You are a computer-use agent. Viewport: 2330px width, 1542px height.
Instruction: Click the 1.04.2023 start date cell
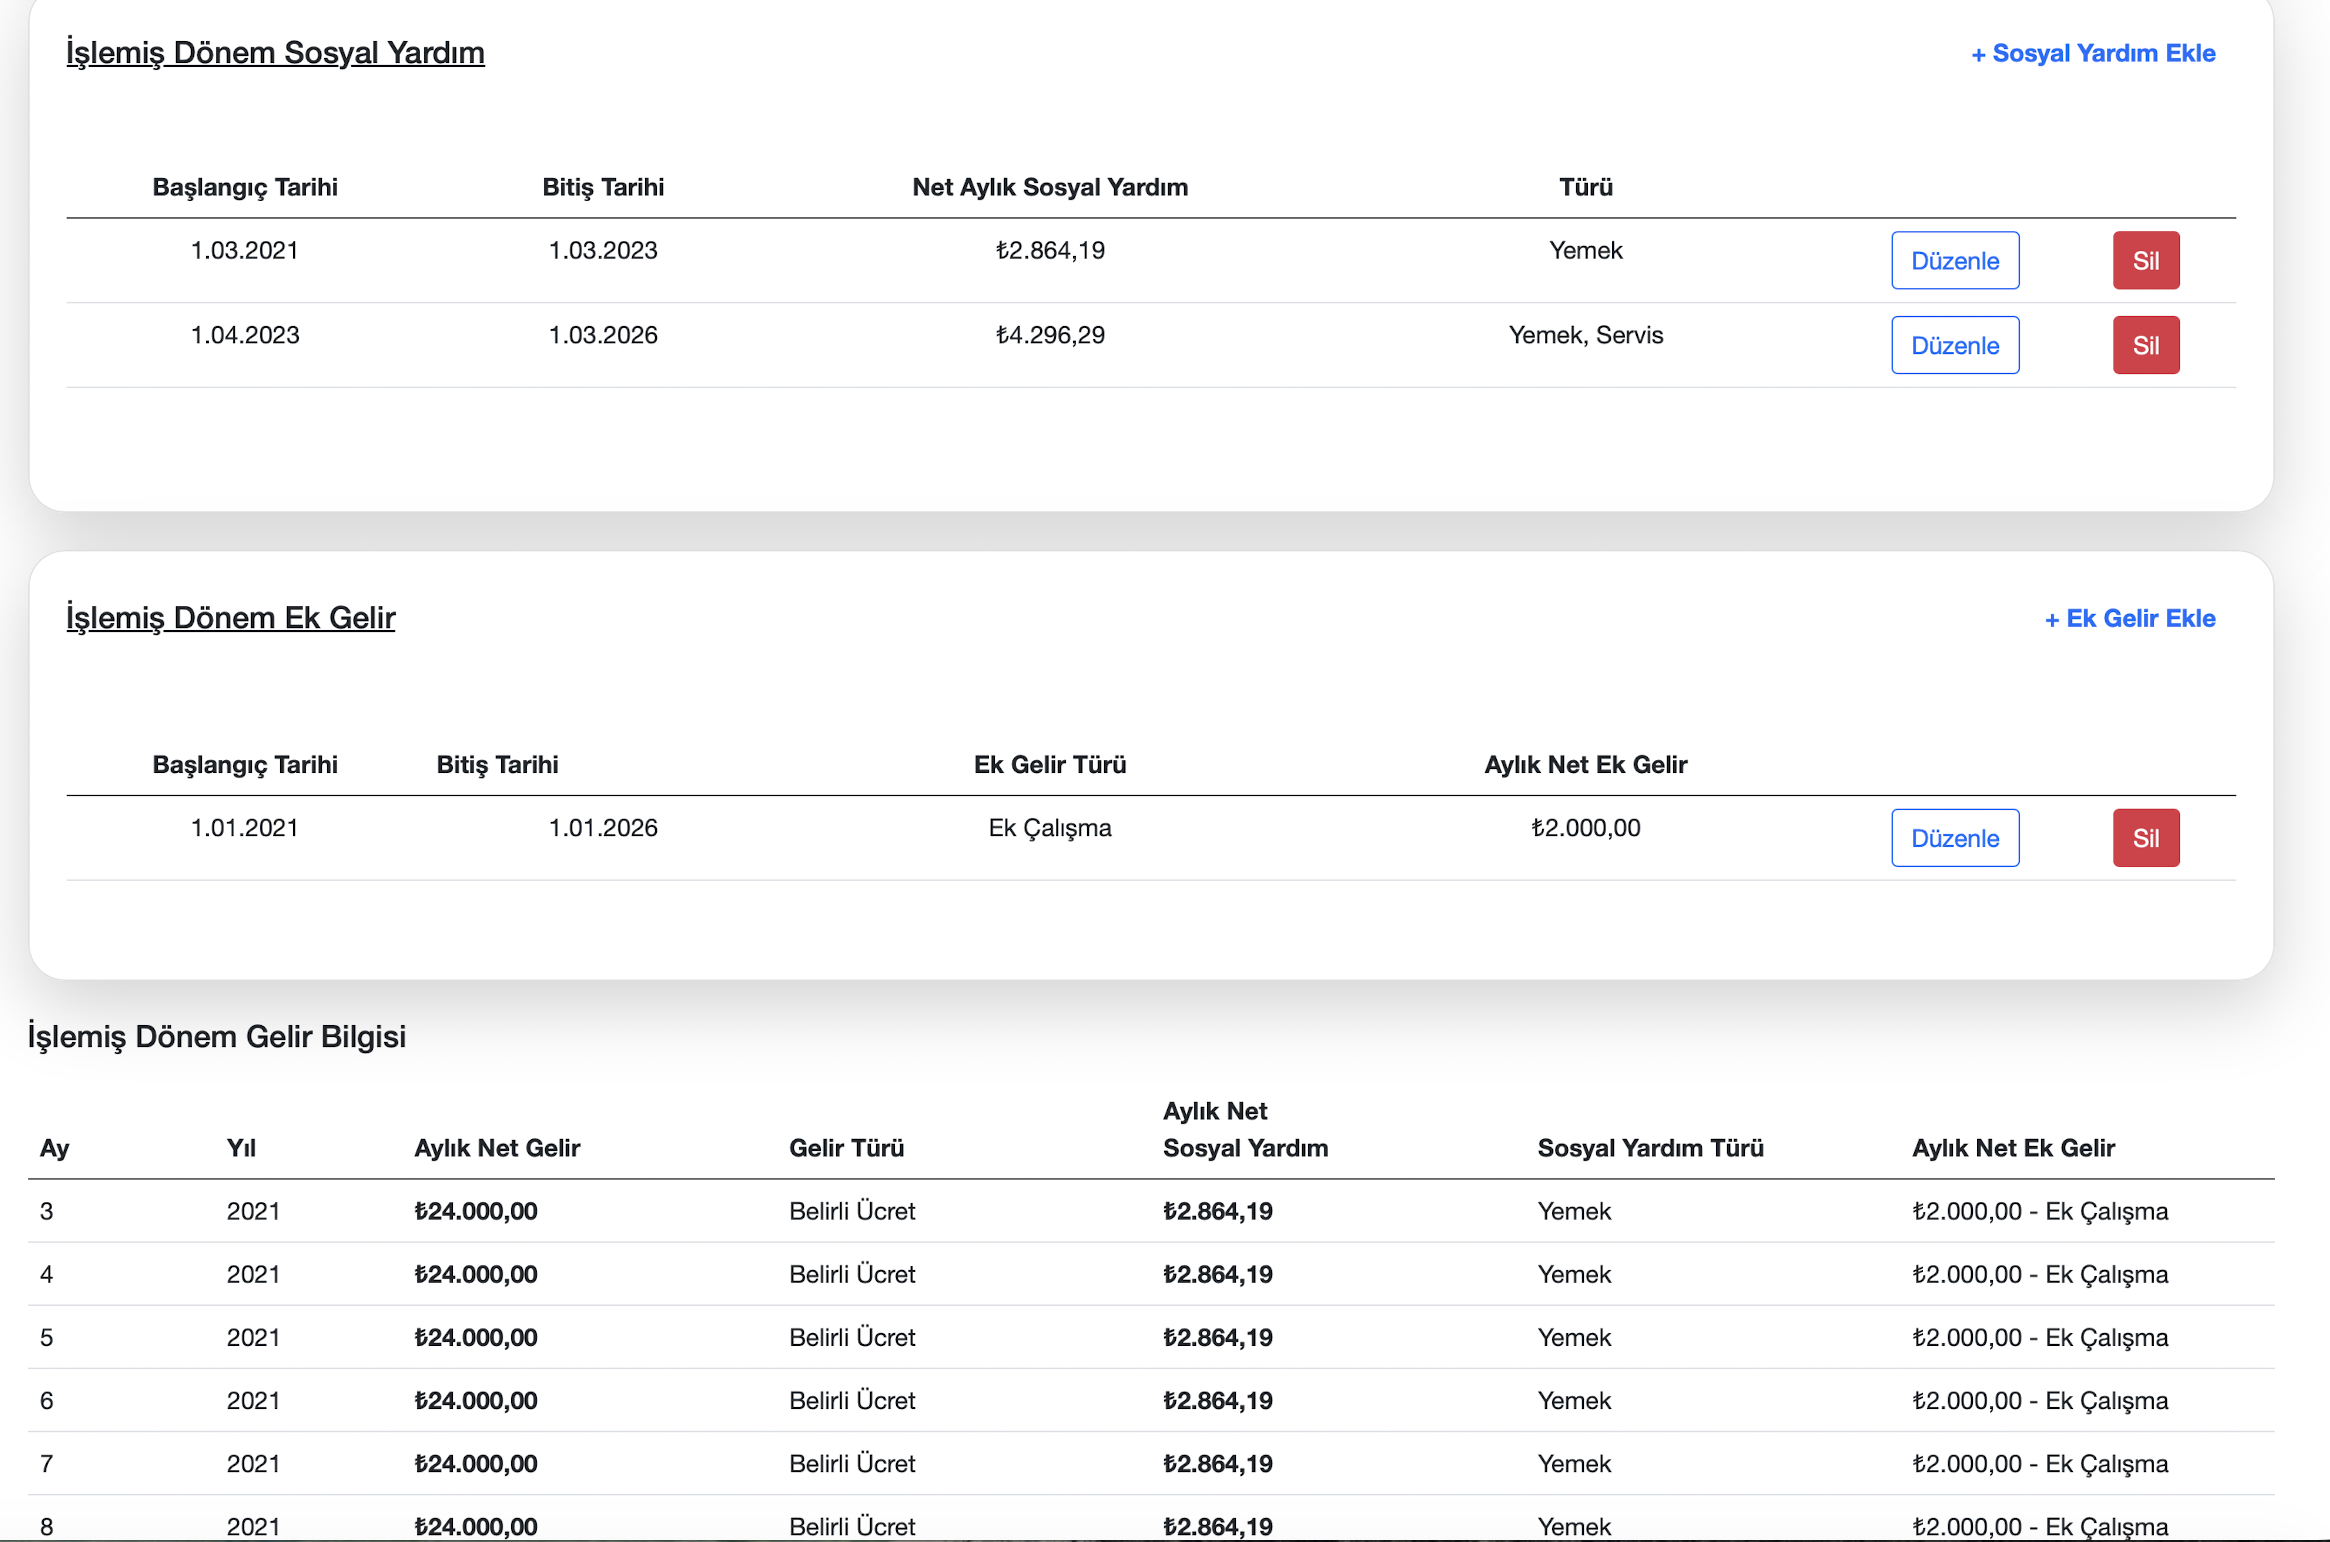click(x=244, y=335)
